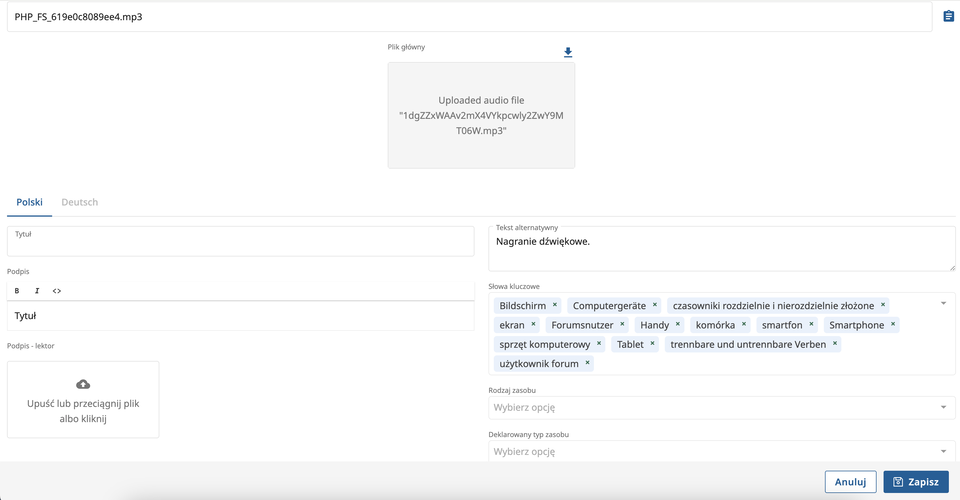
Task: Delete the Tablet keyword tag
Action: click(653, 344)
